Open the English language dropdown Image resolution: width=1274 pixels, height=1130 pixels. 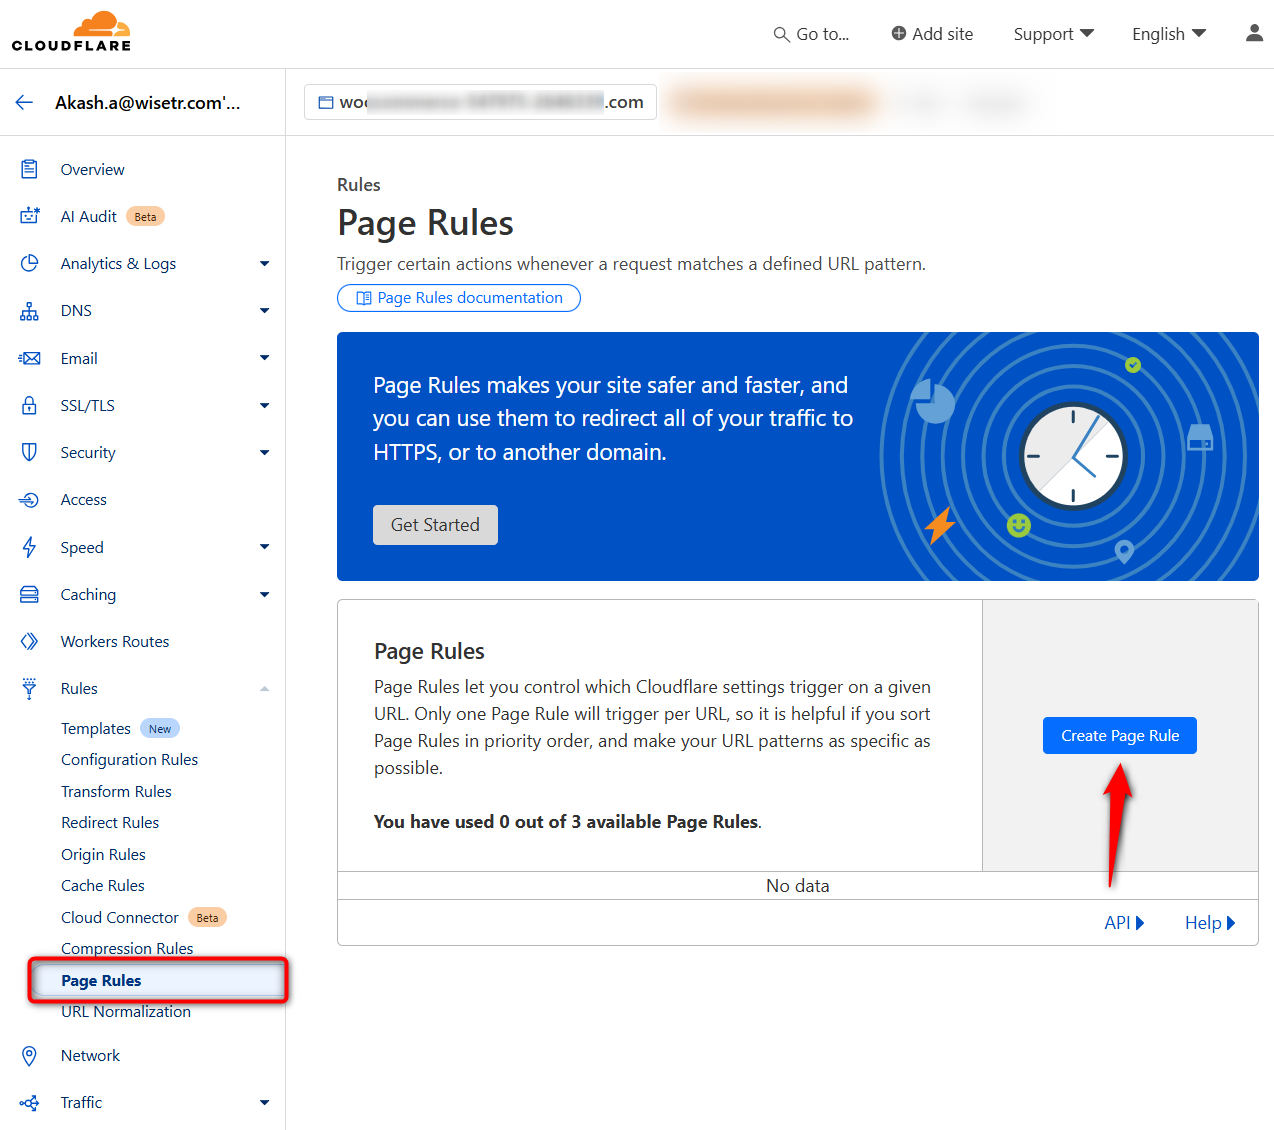(x=1169, y=34)
